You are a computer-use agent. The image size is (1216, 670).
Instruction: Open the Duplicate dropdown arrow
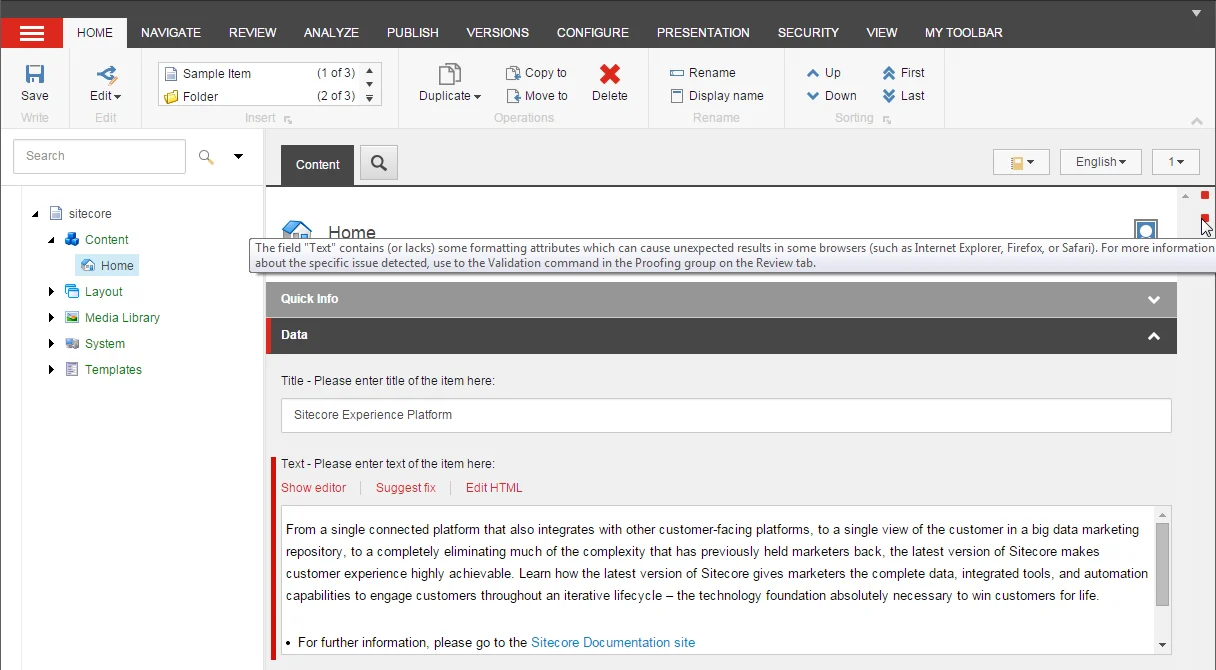[x=477, y=97]
